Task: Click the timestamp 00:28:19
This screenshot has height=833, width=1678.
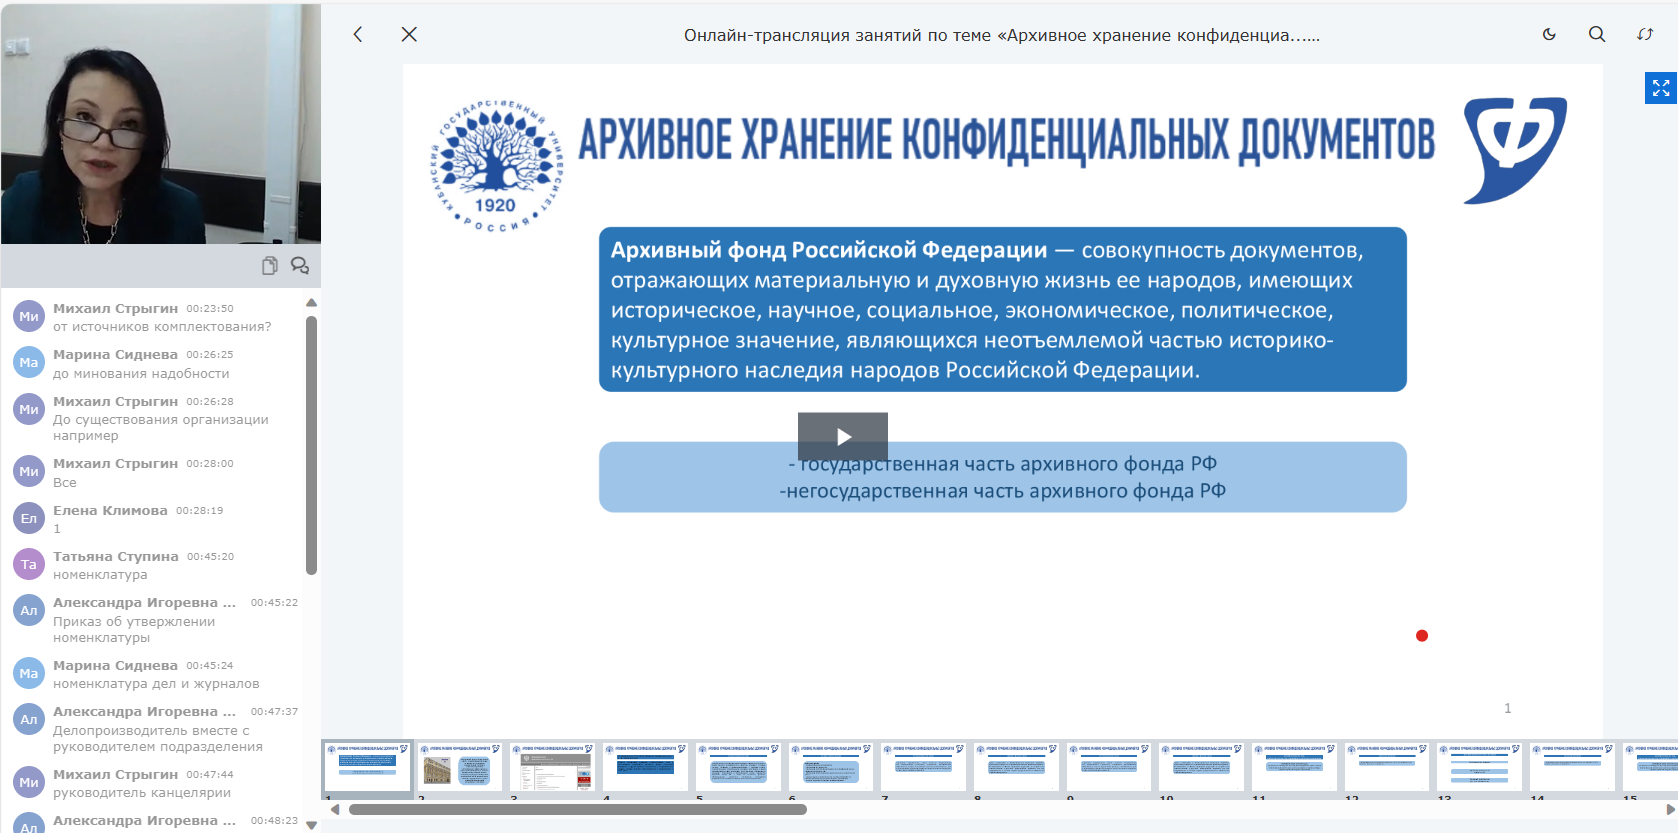Action: click(200, 510)
